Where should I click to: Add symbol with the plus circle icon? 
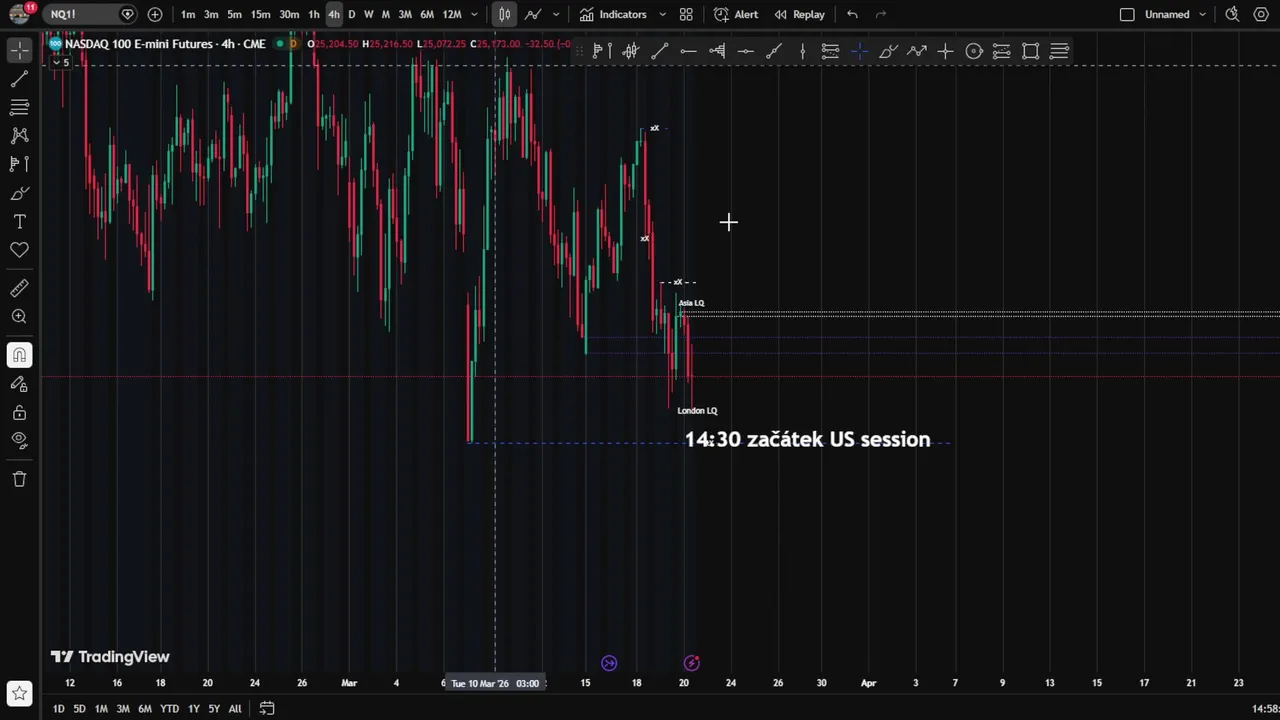tap(155, 14)
